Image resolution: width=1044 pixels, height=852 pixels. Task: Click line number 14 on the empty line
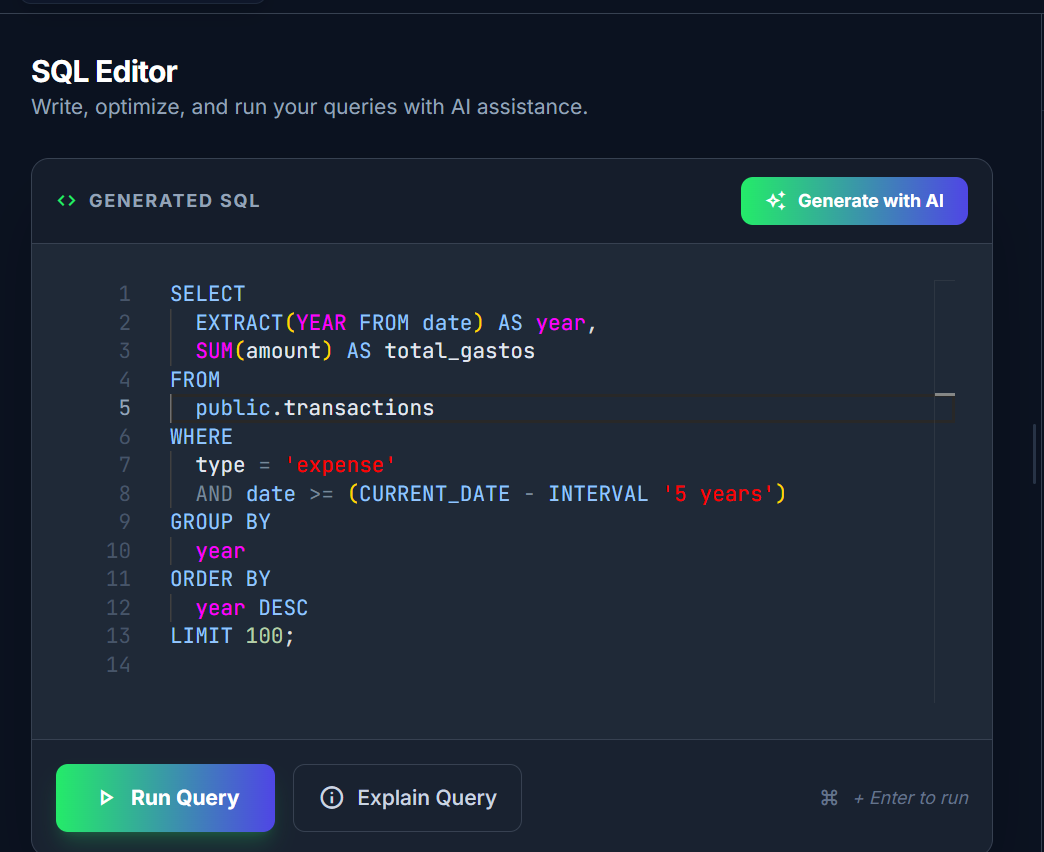pos(118,665)
